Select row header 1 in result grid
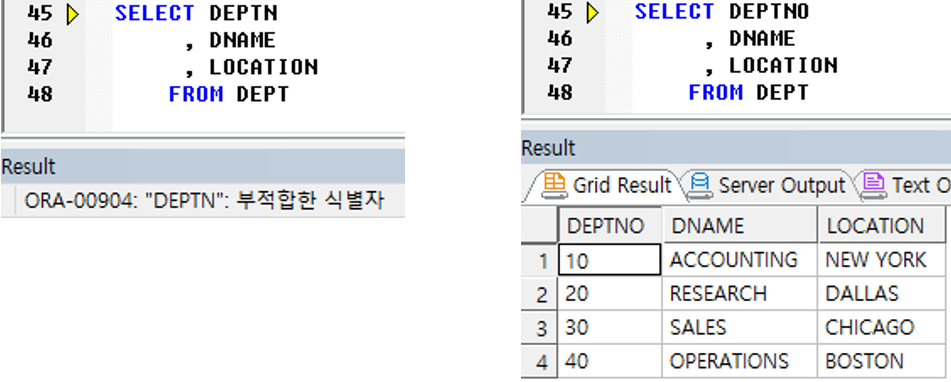Screen dimensions: 951x382 pyautogui.click(x=539, y=261)
